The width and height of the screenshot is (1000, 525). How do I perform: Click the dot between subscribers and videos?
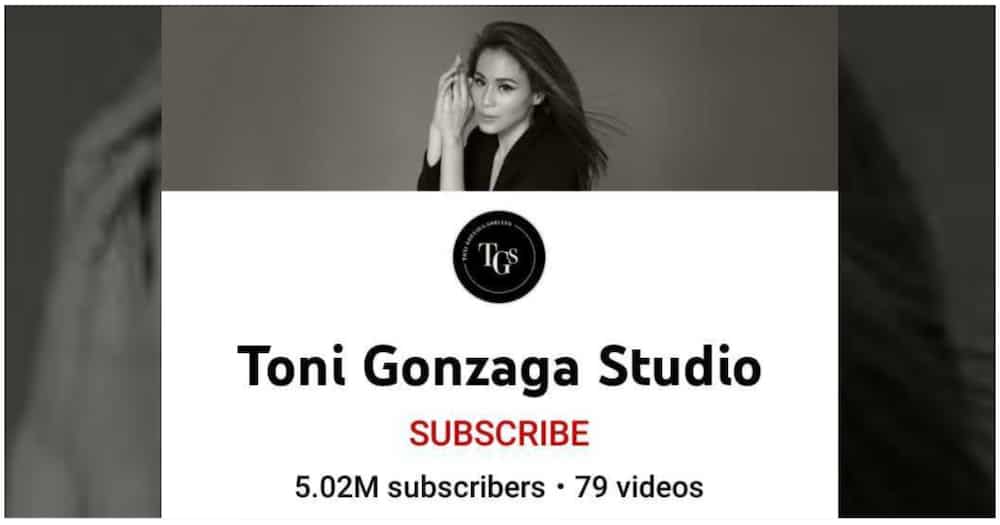(560, 488)
